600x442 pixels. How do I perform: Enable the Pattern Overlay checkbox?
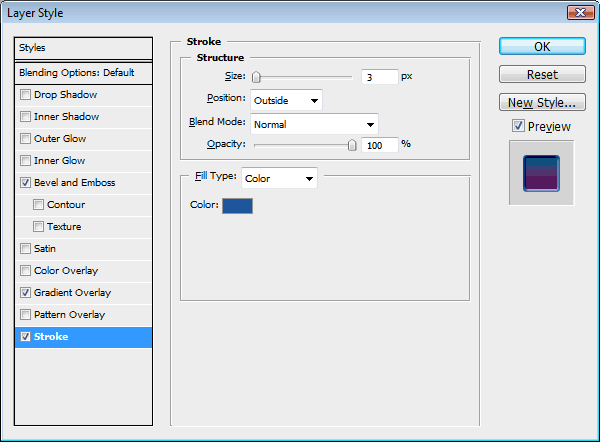tap(25, 315)
